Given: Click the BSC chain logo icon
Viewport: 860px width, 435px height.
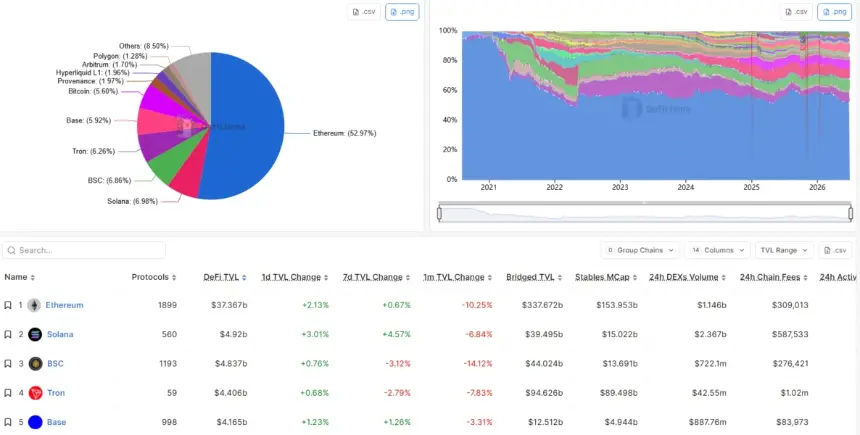Looking at the screenshot, I should click(x=35, y=364).
